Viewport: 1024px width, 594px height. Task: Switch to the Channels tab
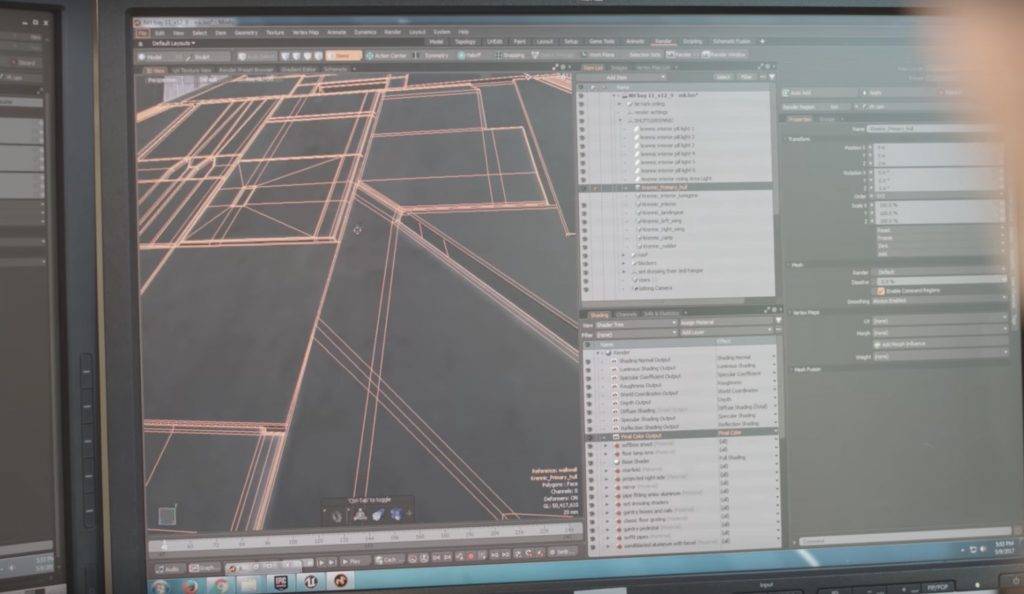[626, 315]
